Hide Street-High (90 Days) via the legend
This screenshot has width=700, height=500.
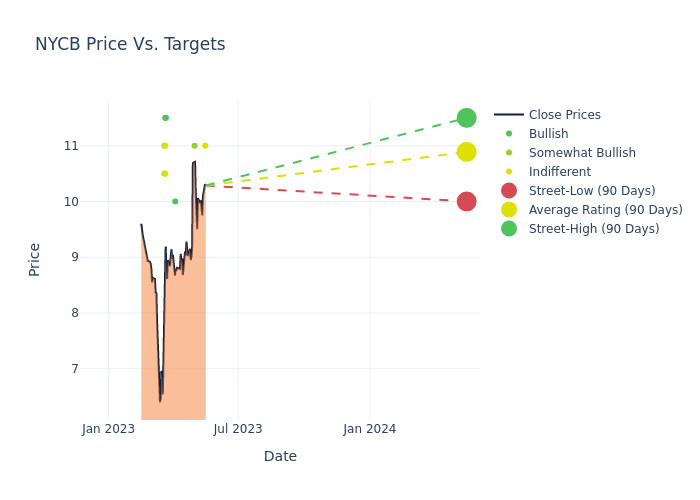pyautogui.click(x=594, y=229)
